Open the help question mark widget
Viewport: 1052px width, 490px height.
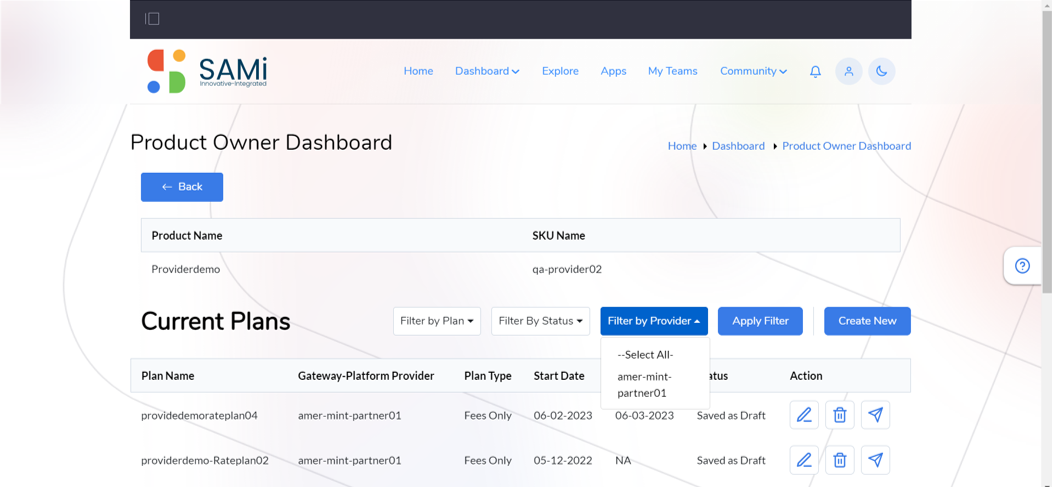click(x=1022, y=266)
